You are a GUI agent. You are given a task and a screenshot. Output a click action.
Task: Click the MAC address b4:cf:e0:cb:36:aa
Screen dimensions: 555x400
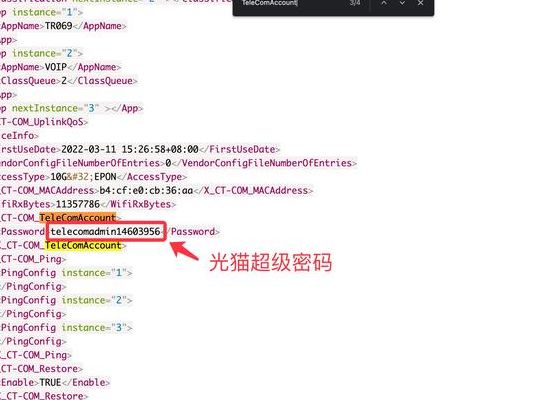[146, 190]
